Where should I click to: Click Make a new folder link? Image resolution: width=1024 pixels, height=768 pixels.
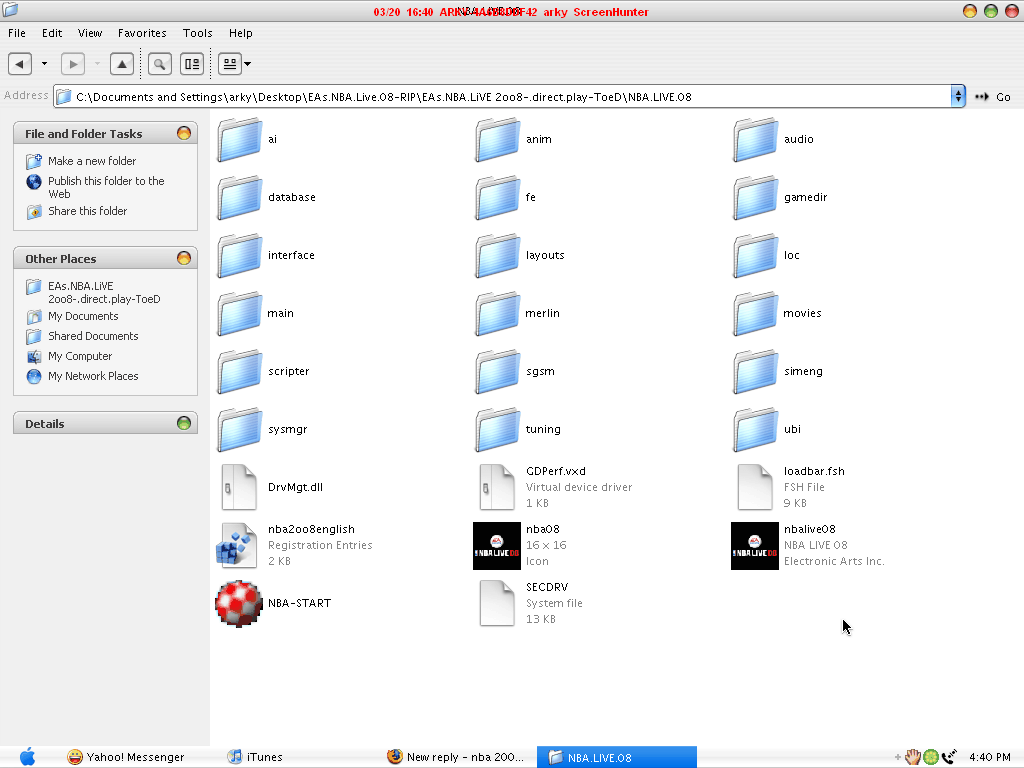pyautogui.click(x=92, y=161)
